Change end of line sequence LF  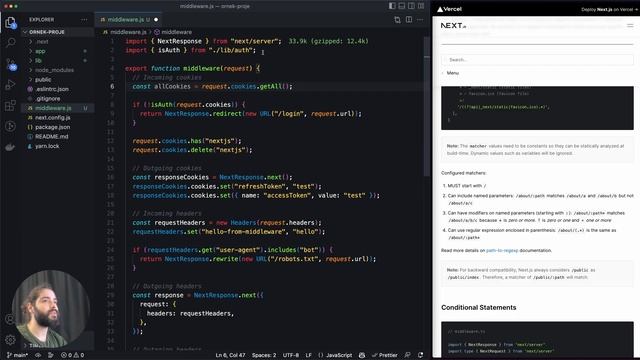[x=309, y=355]
